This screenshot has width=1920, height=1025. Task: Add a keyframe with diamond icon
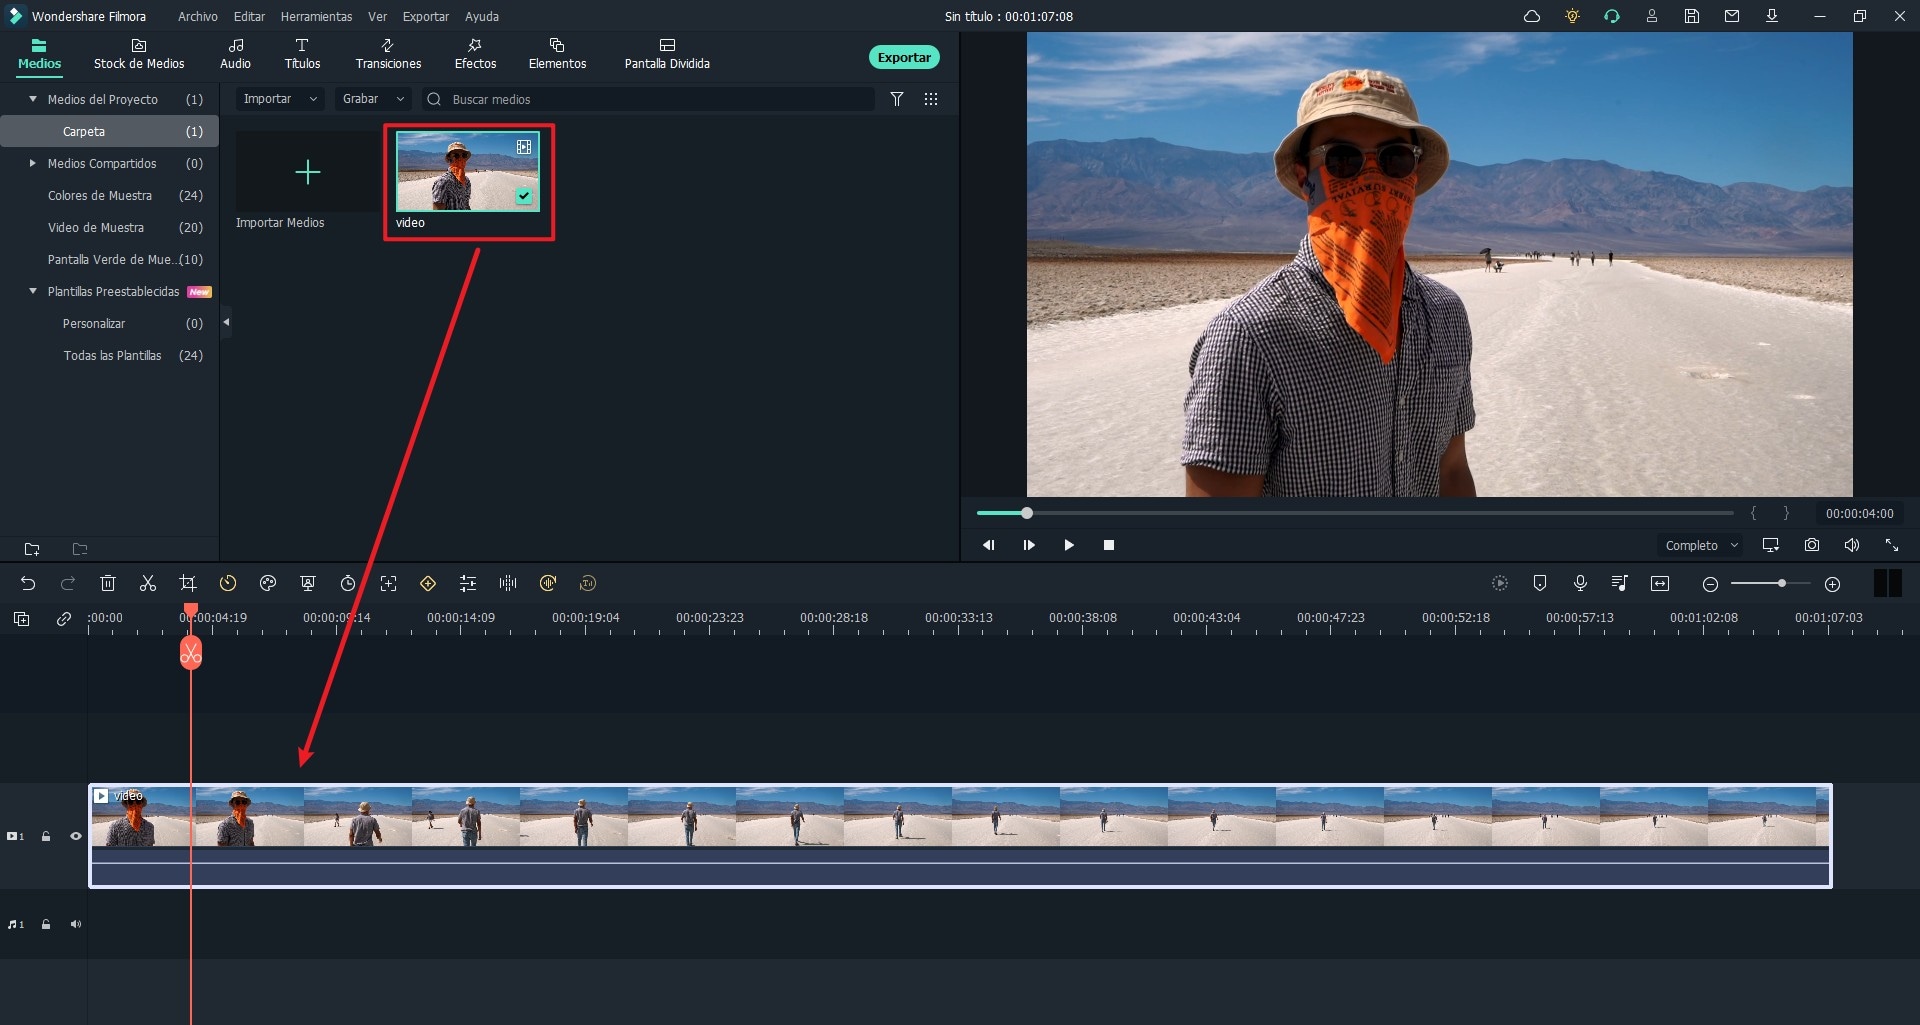[428, 583]
